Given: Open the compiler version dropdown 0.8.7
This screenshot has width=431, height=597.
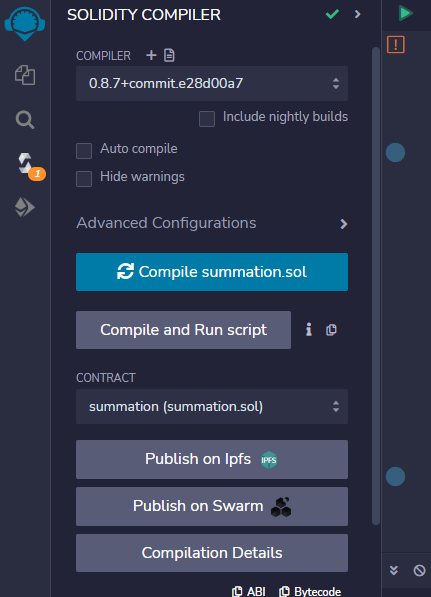Looking at the screenshot, I should [x=212, y=83].
